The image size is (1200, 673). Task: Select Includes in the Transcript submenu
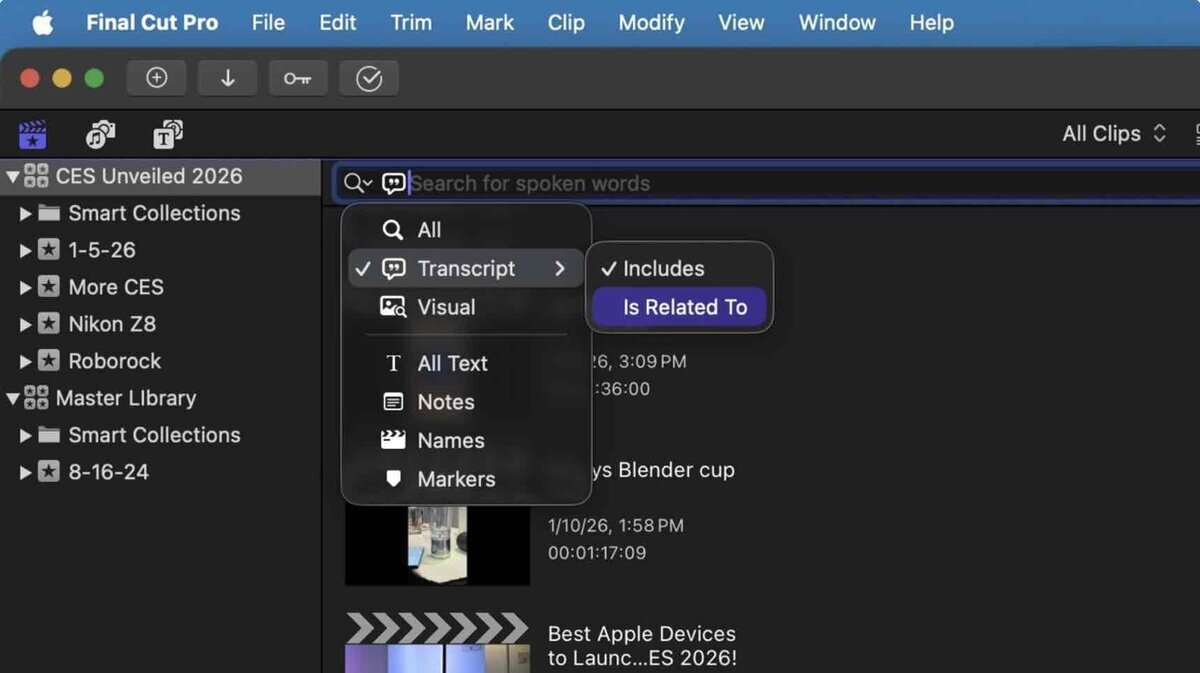coord(679,268)
